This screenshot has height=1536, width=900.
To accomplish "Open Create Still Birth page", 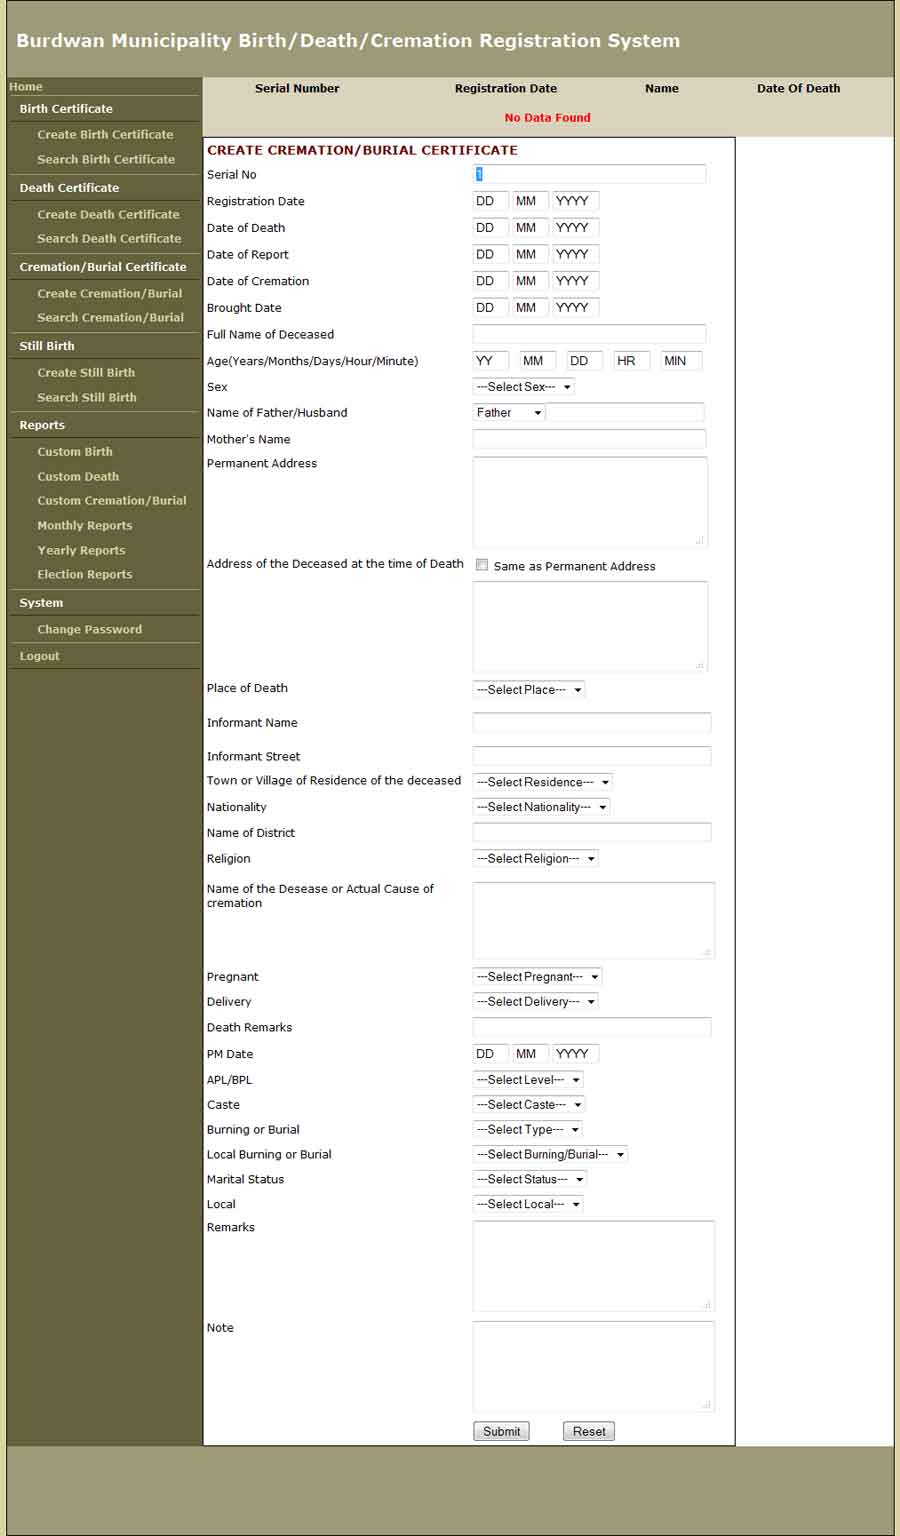I will click(x=86, y=372).
